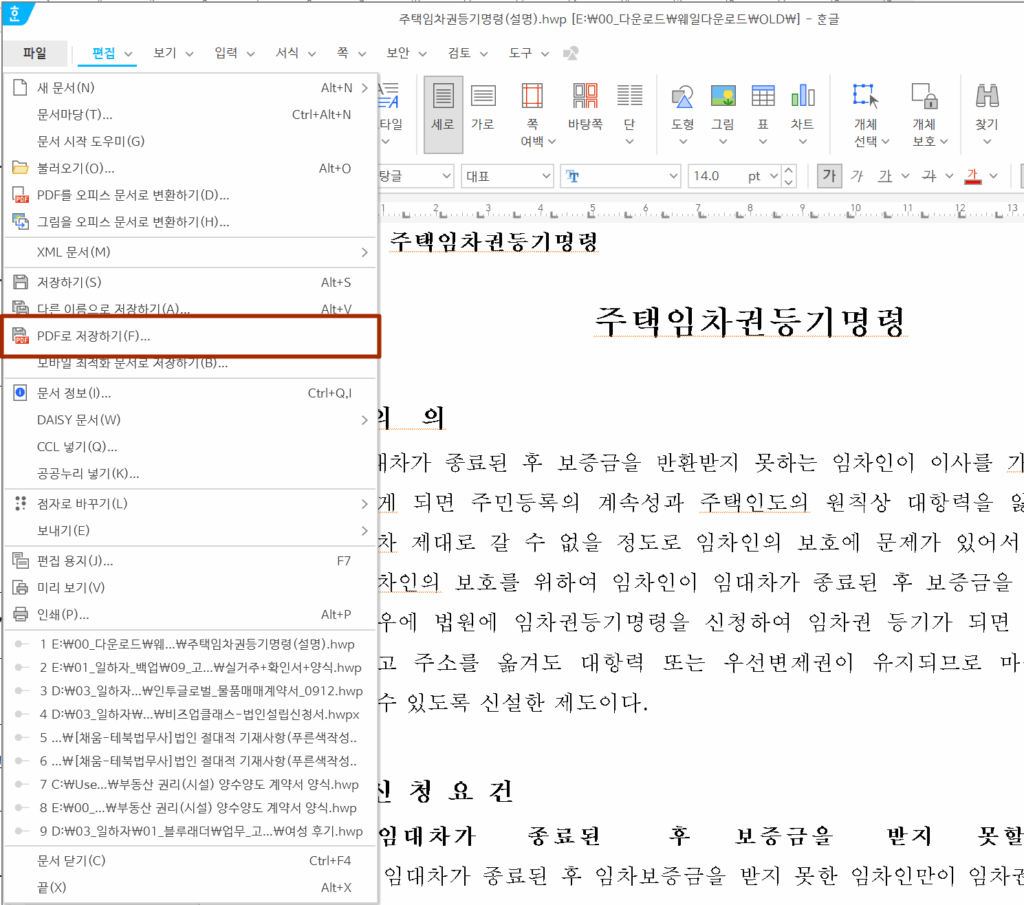Click the 바탕쪽 master page icon
Screen dimensions: 1024x905
pyautogui.click(x=585, y=97)
